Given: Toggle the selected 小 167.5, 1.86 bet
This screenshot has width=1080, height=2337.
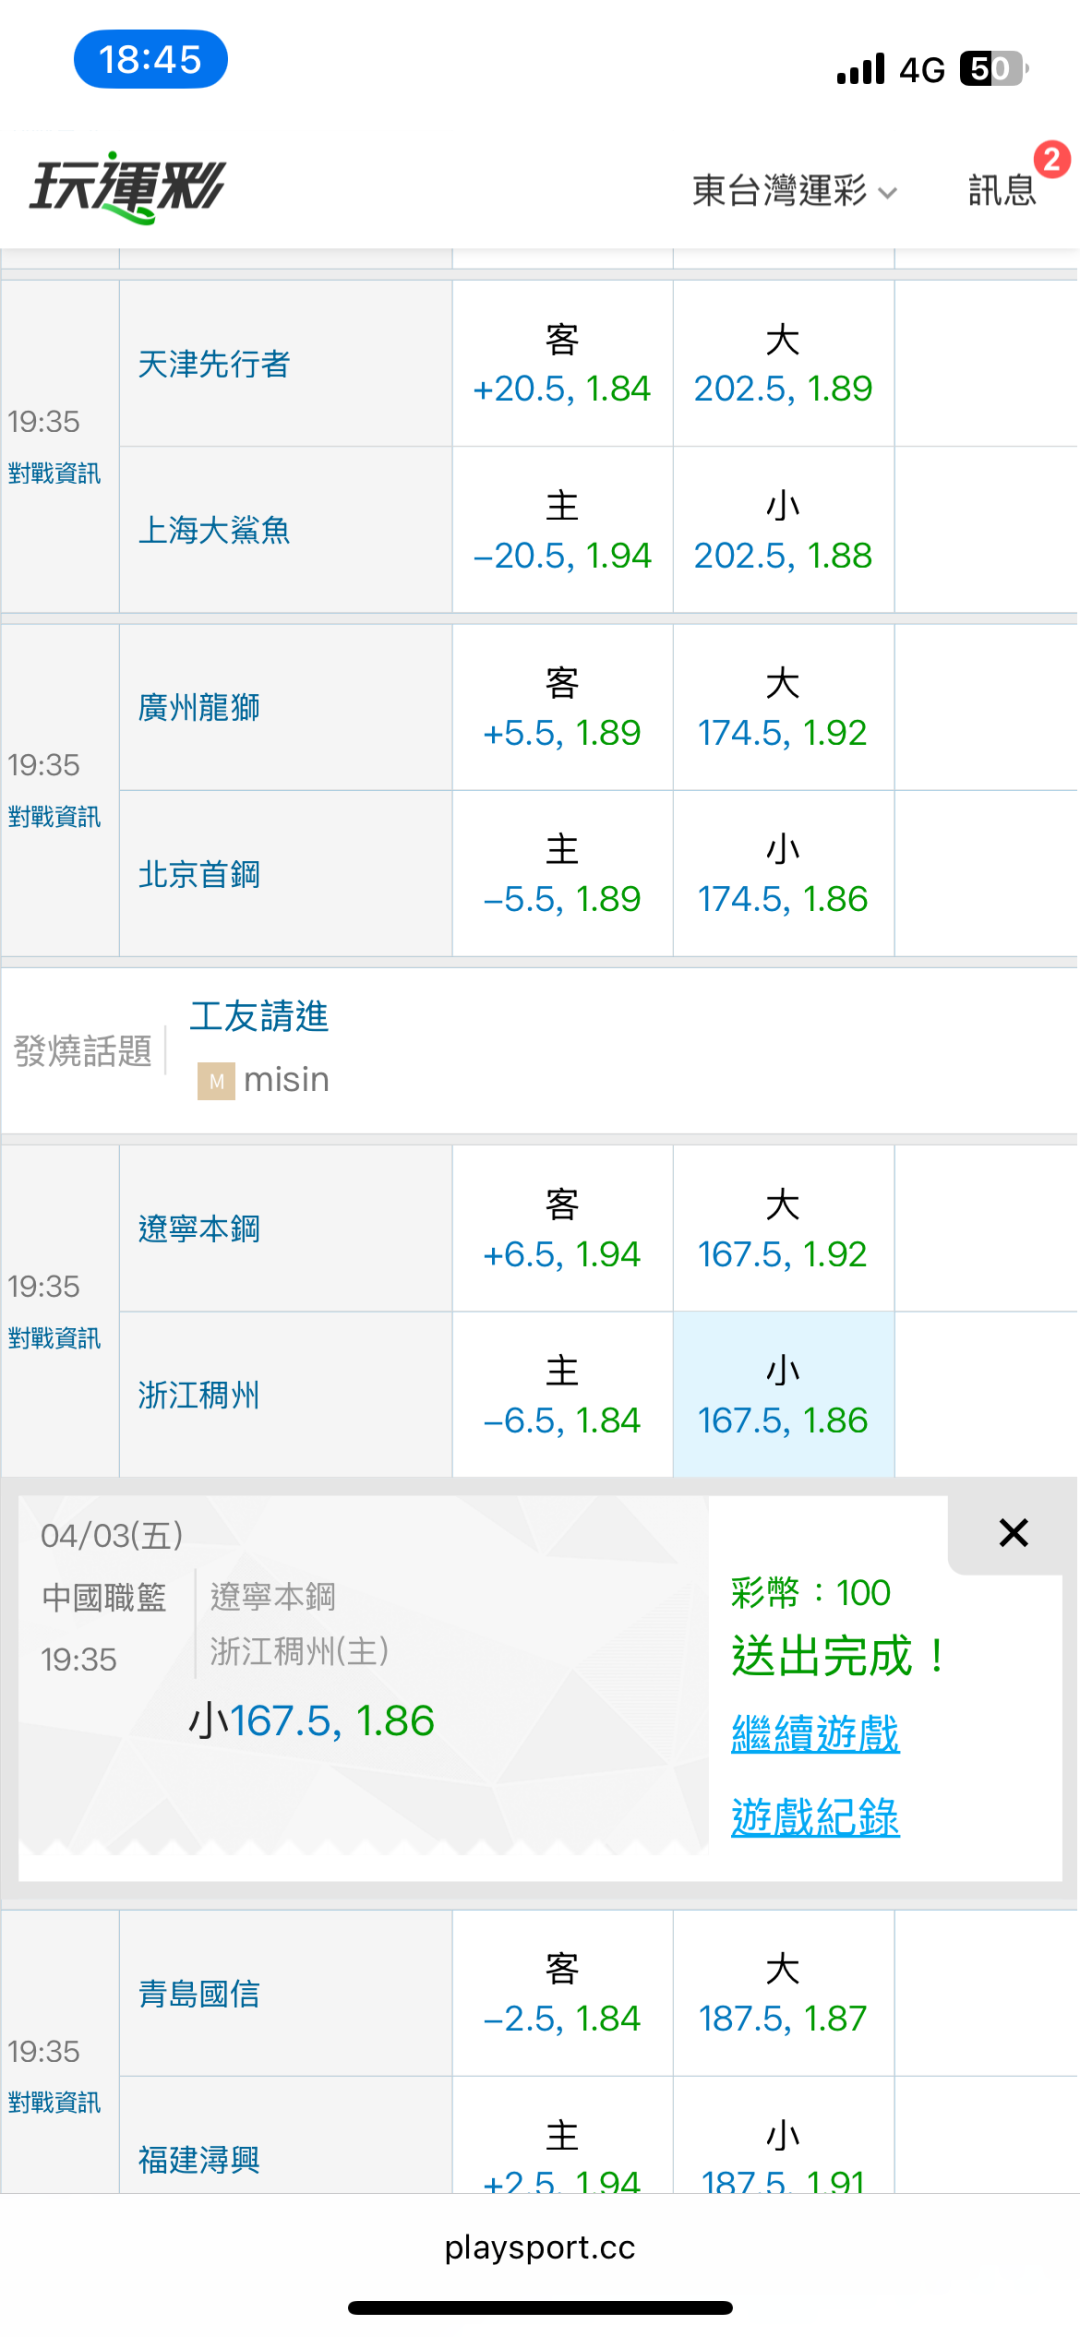Looking at the screenshot, I should pyautogui.click(x=783, y=1395).
